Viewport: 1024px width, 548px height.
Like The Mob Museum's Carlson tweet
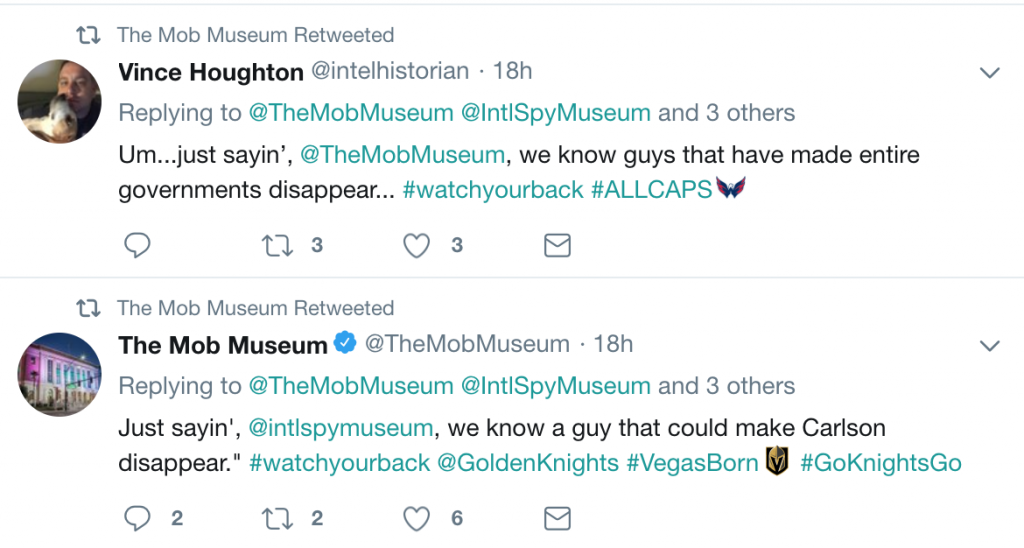point(416,519)
